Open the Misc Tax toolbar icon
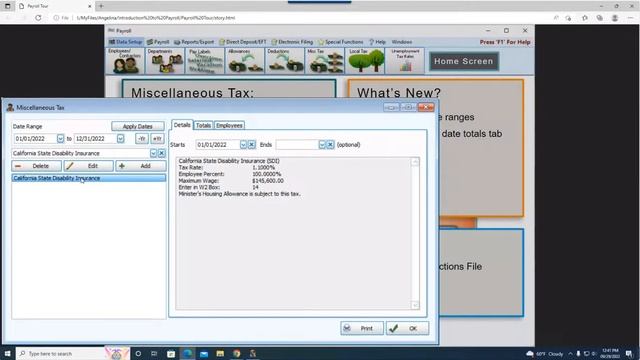Image resolution: width=640 pixels, height=360 pixels. coord(324,61)
